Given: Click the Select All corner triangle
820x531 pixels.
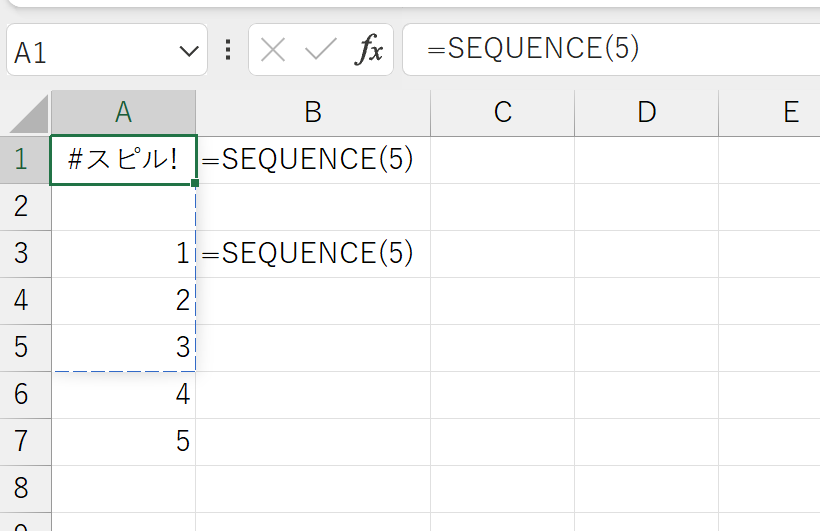Looking at the screenshot, I should [30, 114].
